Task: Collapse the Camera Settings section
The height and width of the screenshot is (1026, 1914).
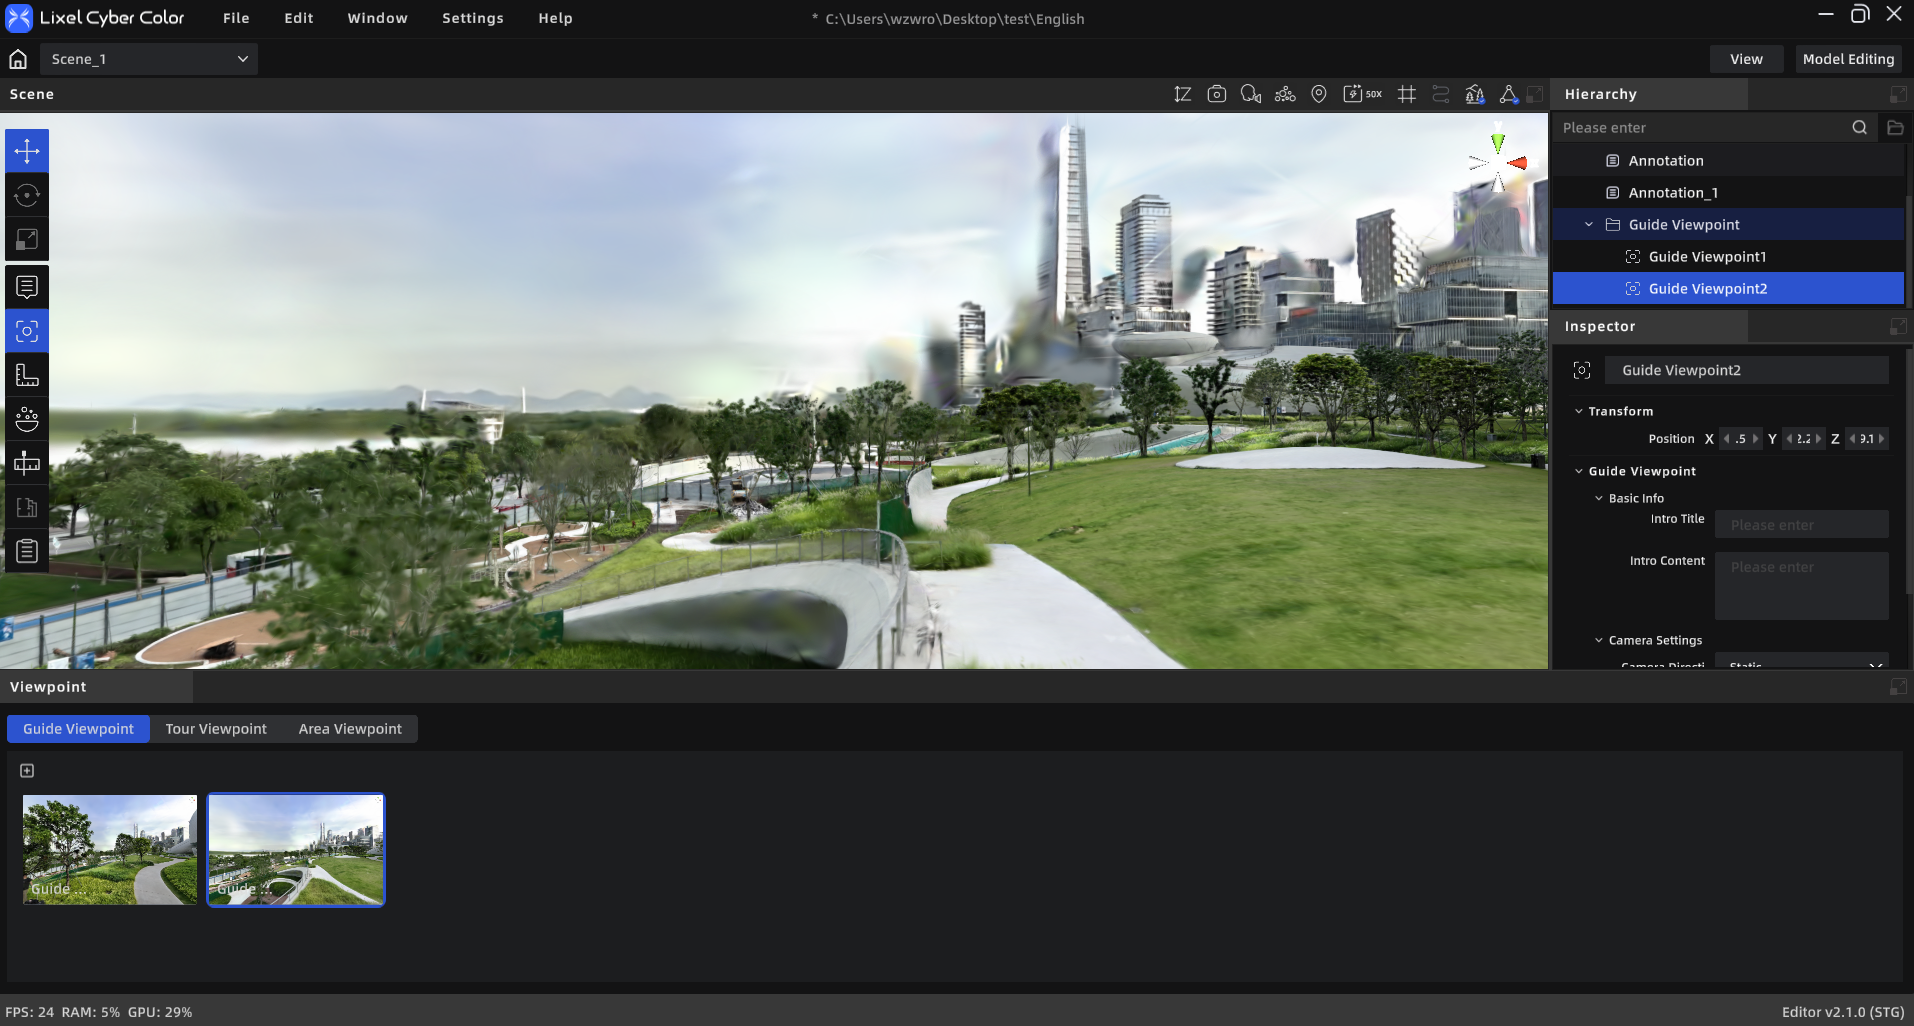Action: (1599, 640)
